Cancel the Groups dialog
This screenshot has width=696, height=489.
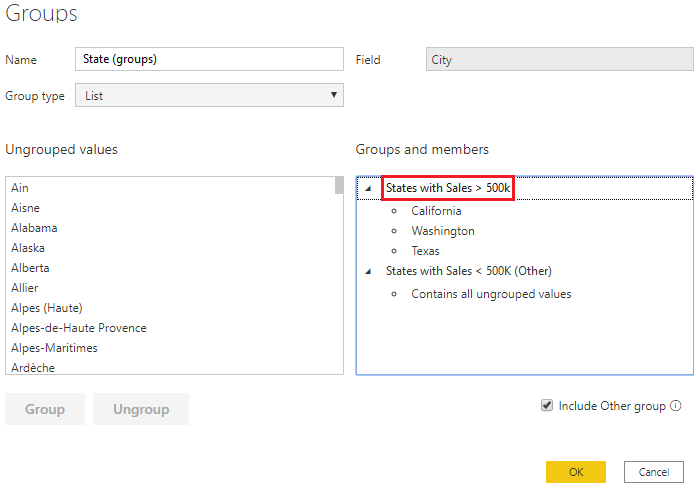(653, 472)
